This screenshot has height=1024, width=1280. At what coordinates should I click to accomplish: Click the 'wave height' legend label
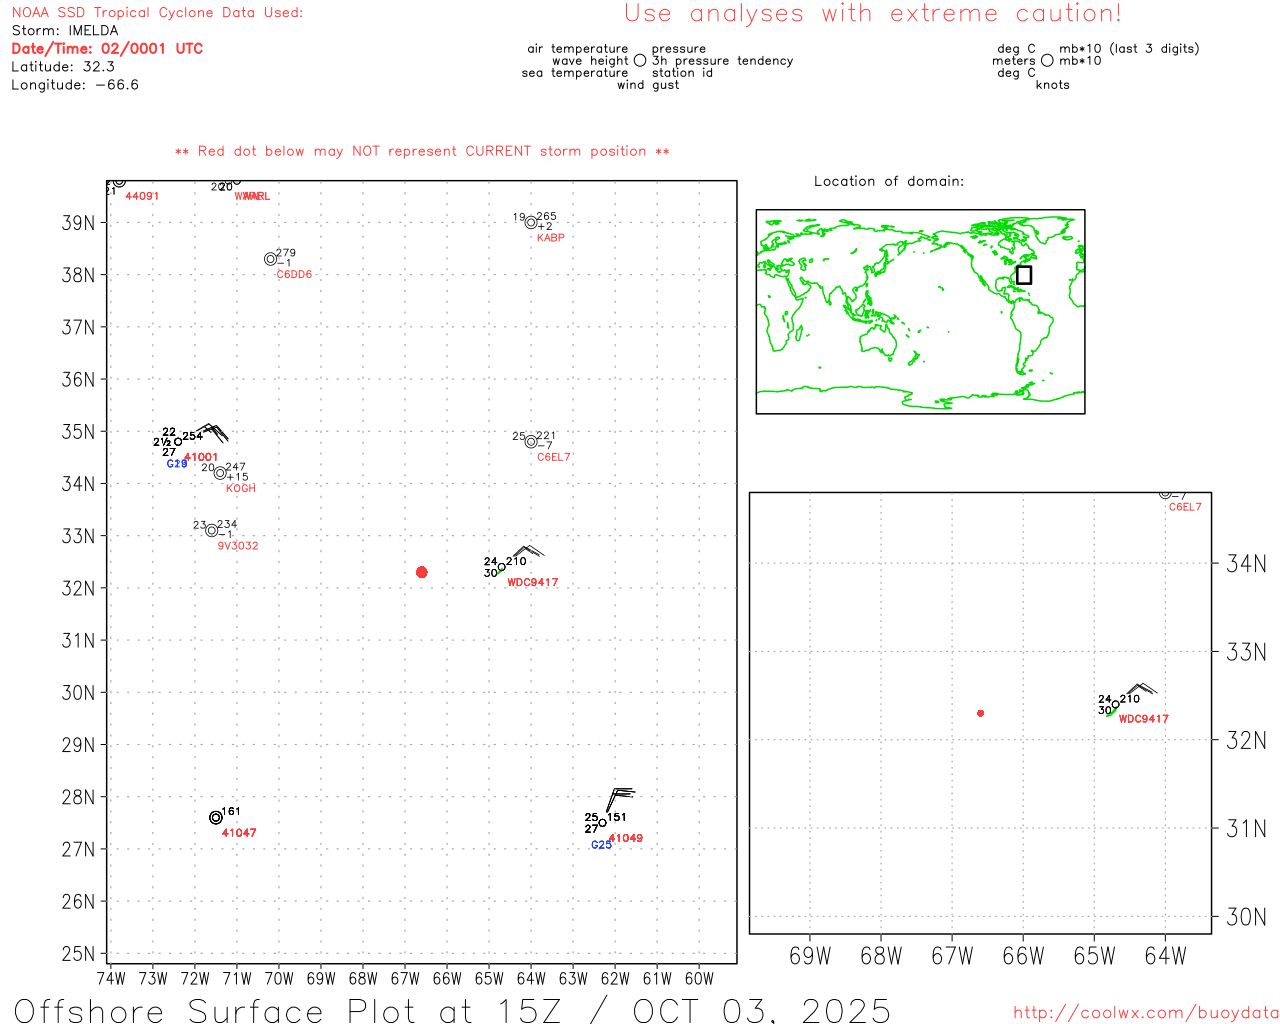[590, 61]
